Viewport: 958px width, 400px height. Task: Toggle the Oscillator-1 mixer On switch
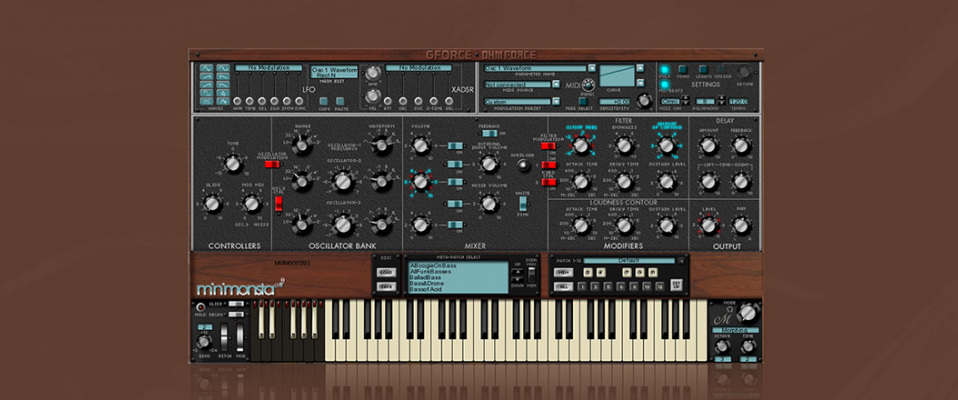pyautogui.click(x=455, y=145)
